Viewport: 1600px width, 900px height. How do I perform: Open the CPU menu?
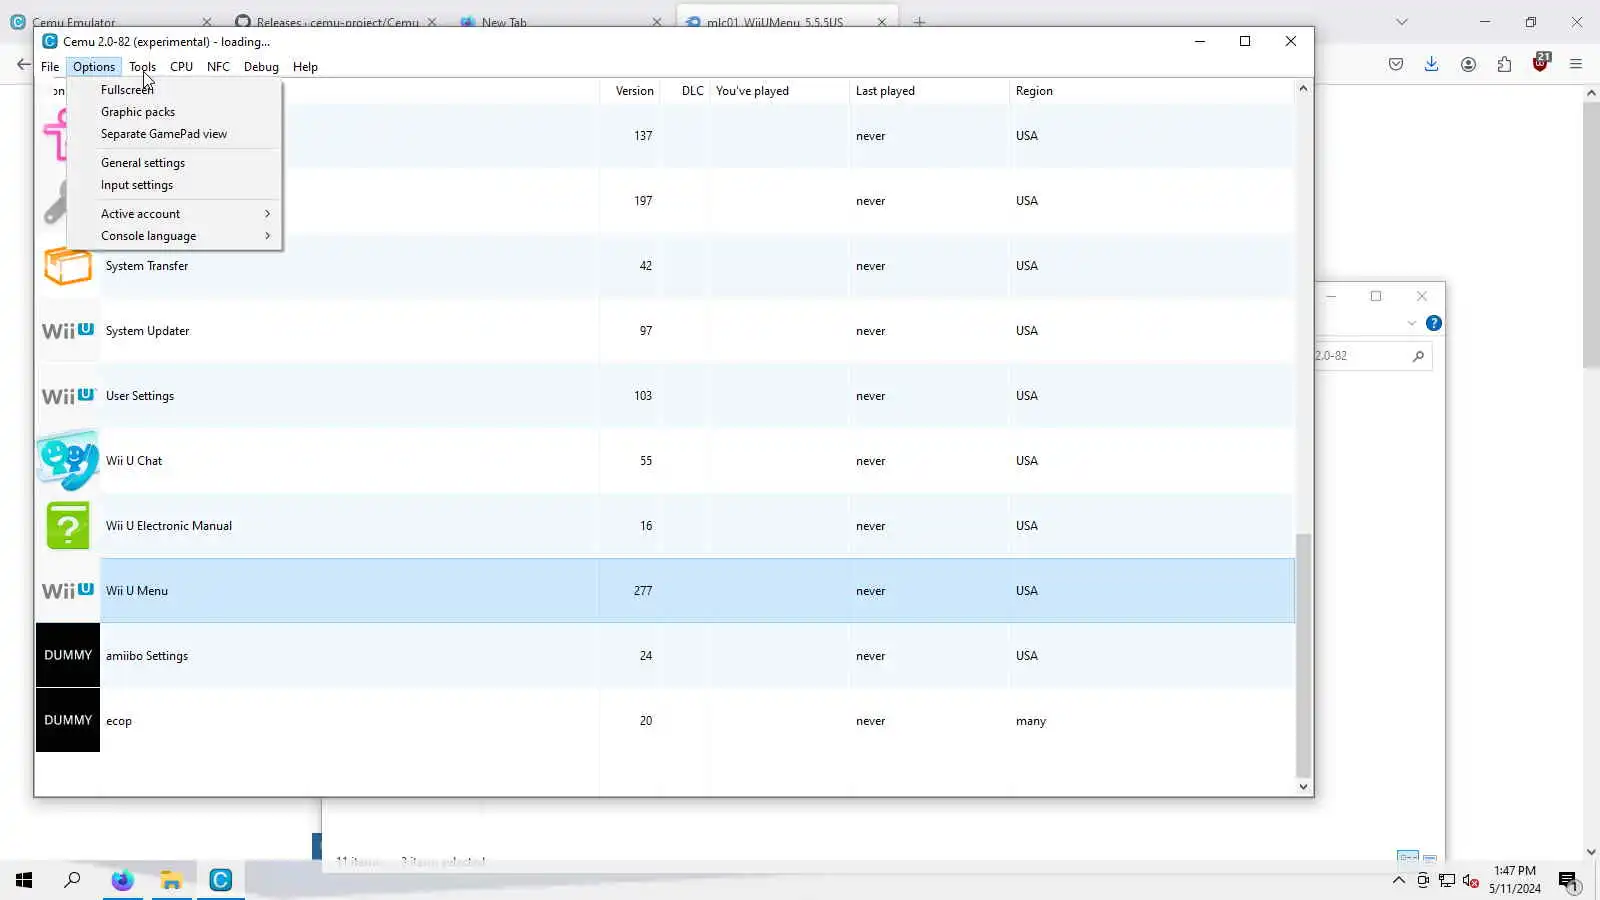(181, 67)
